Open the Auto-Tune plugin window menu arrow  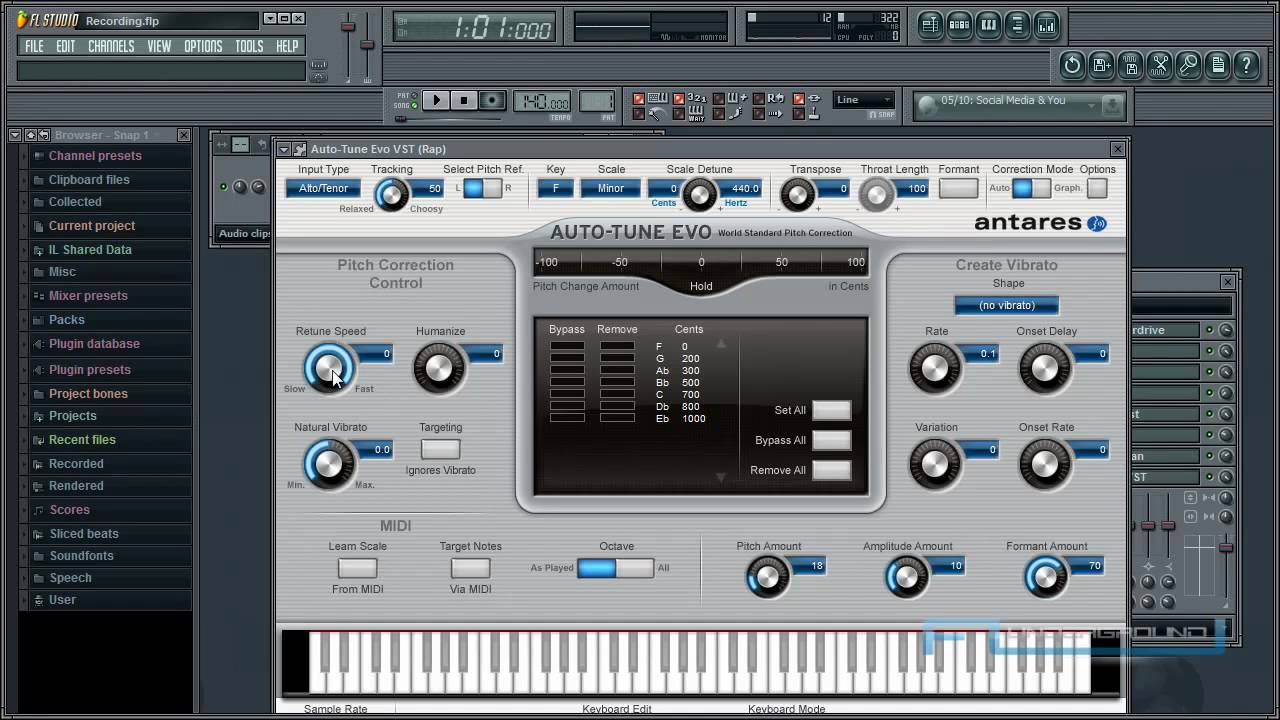pos(284,149)
